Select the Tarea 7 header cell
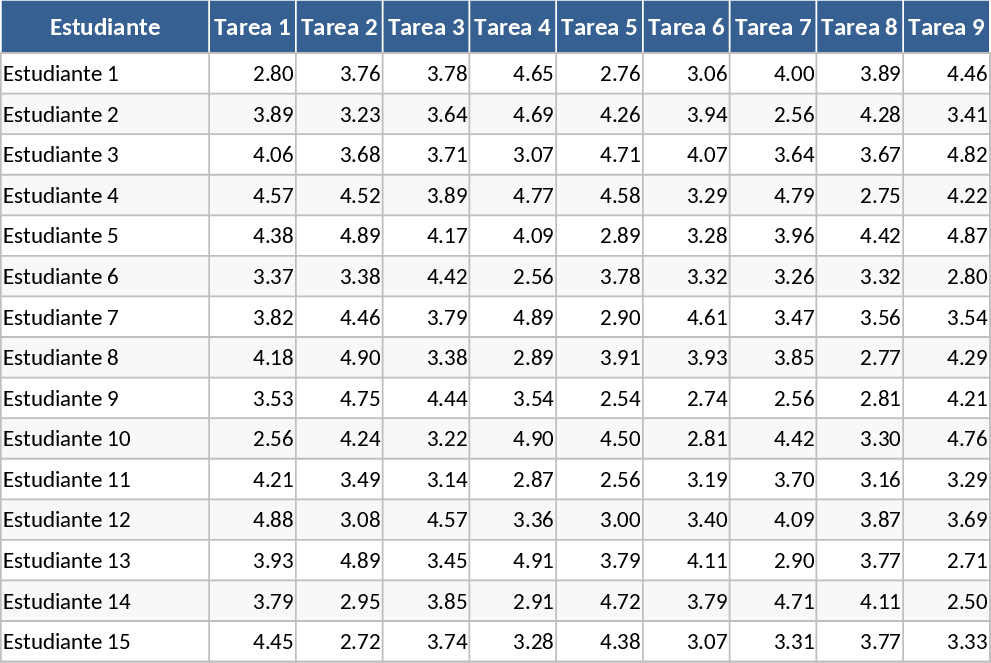This screenshot has height=663, width=991. tap(774, 27)
